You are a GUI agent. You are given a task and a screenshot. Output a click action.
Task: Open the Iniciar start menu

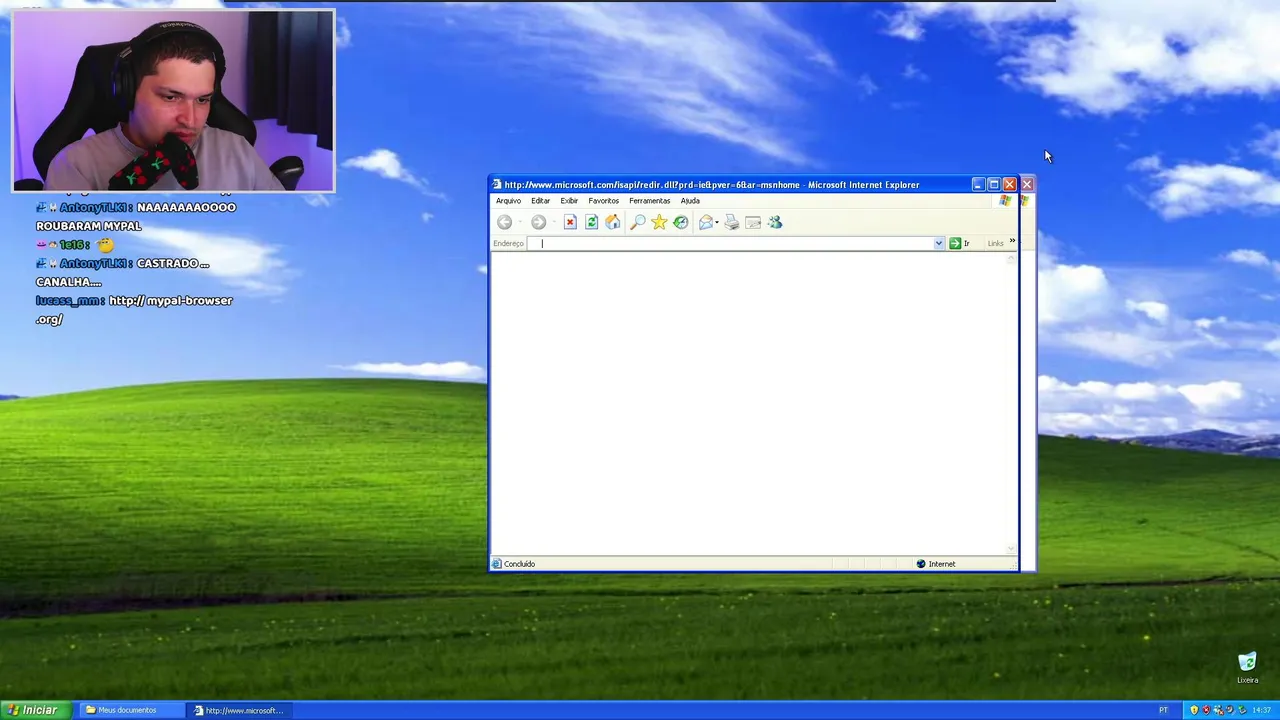point(33,710)
